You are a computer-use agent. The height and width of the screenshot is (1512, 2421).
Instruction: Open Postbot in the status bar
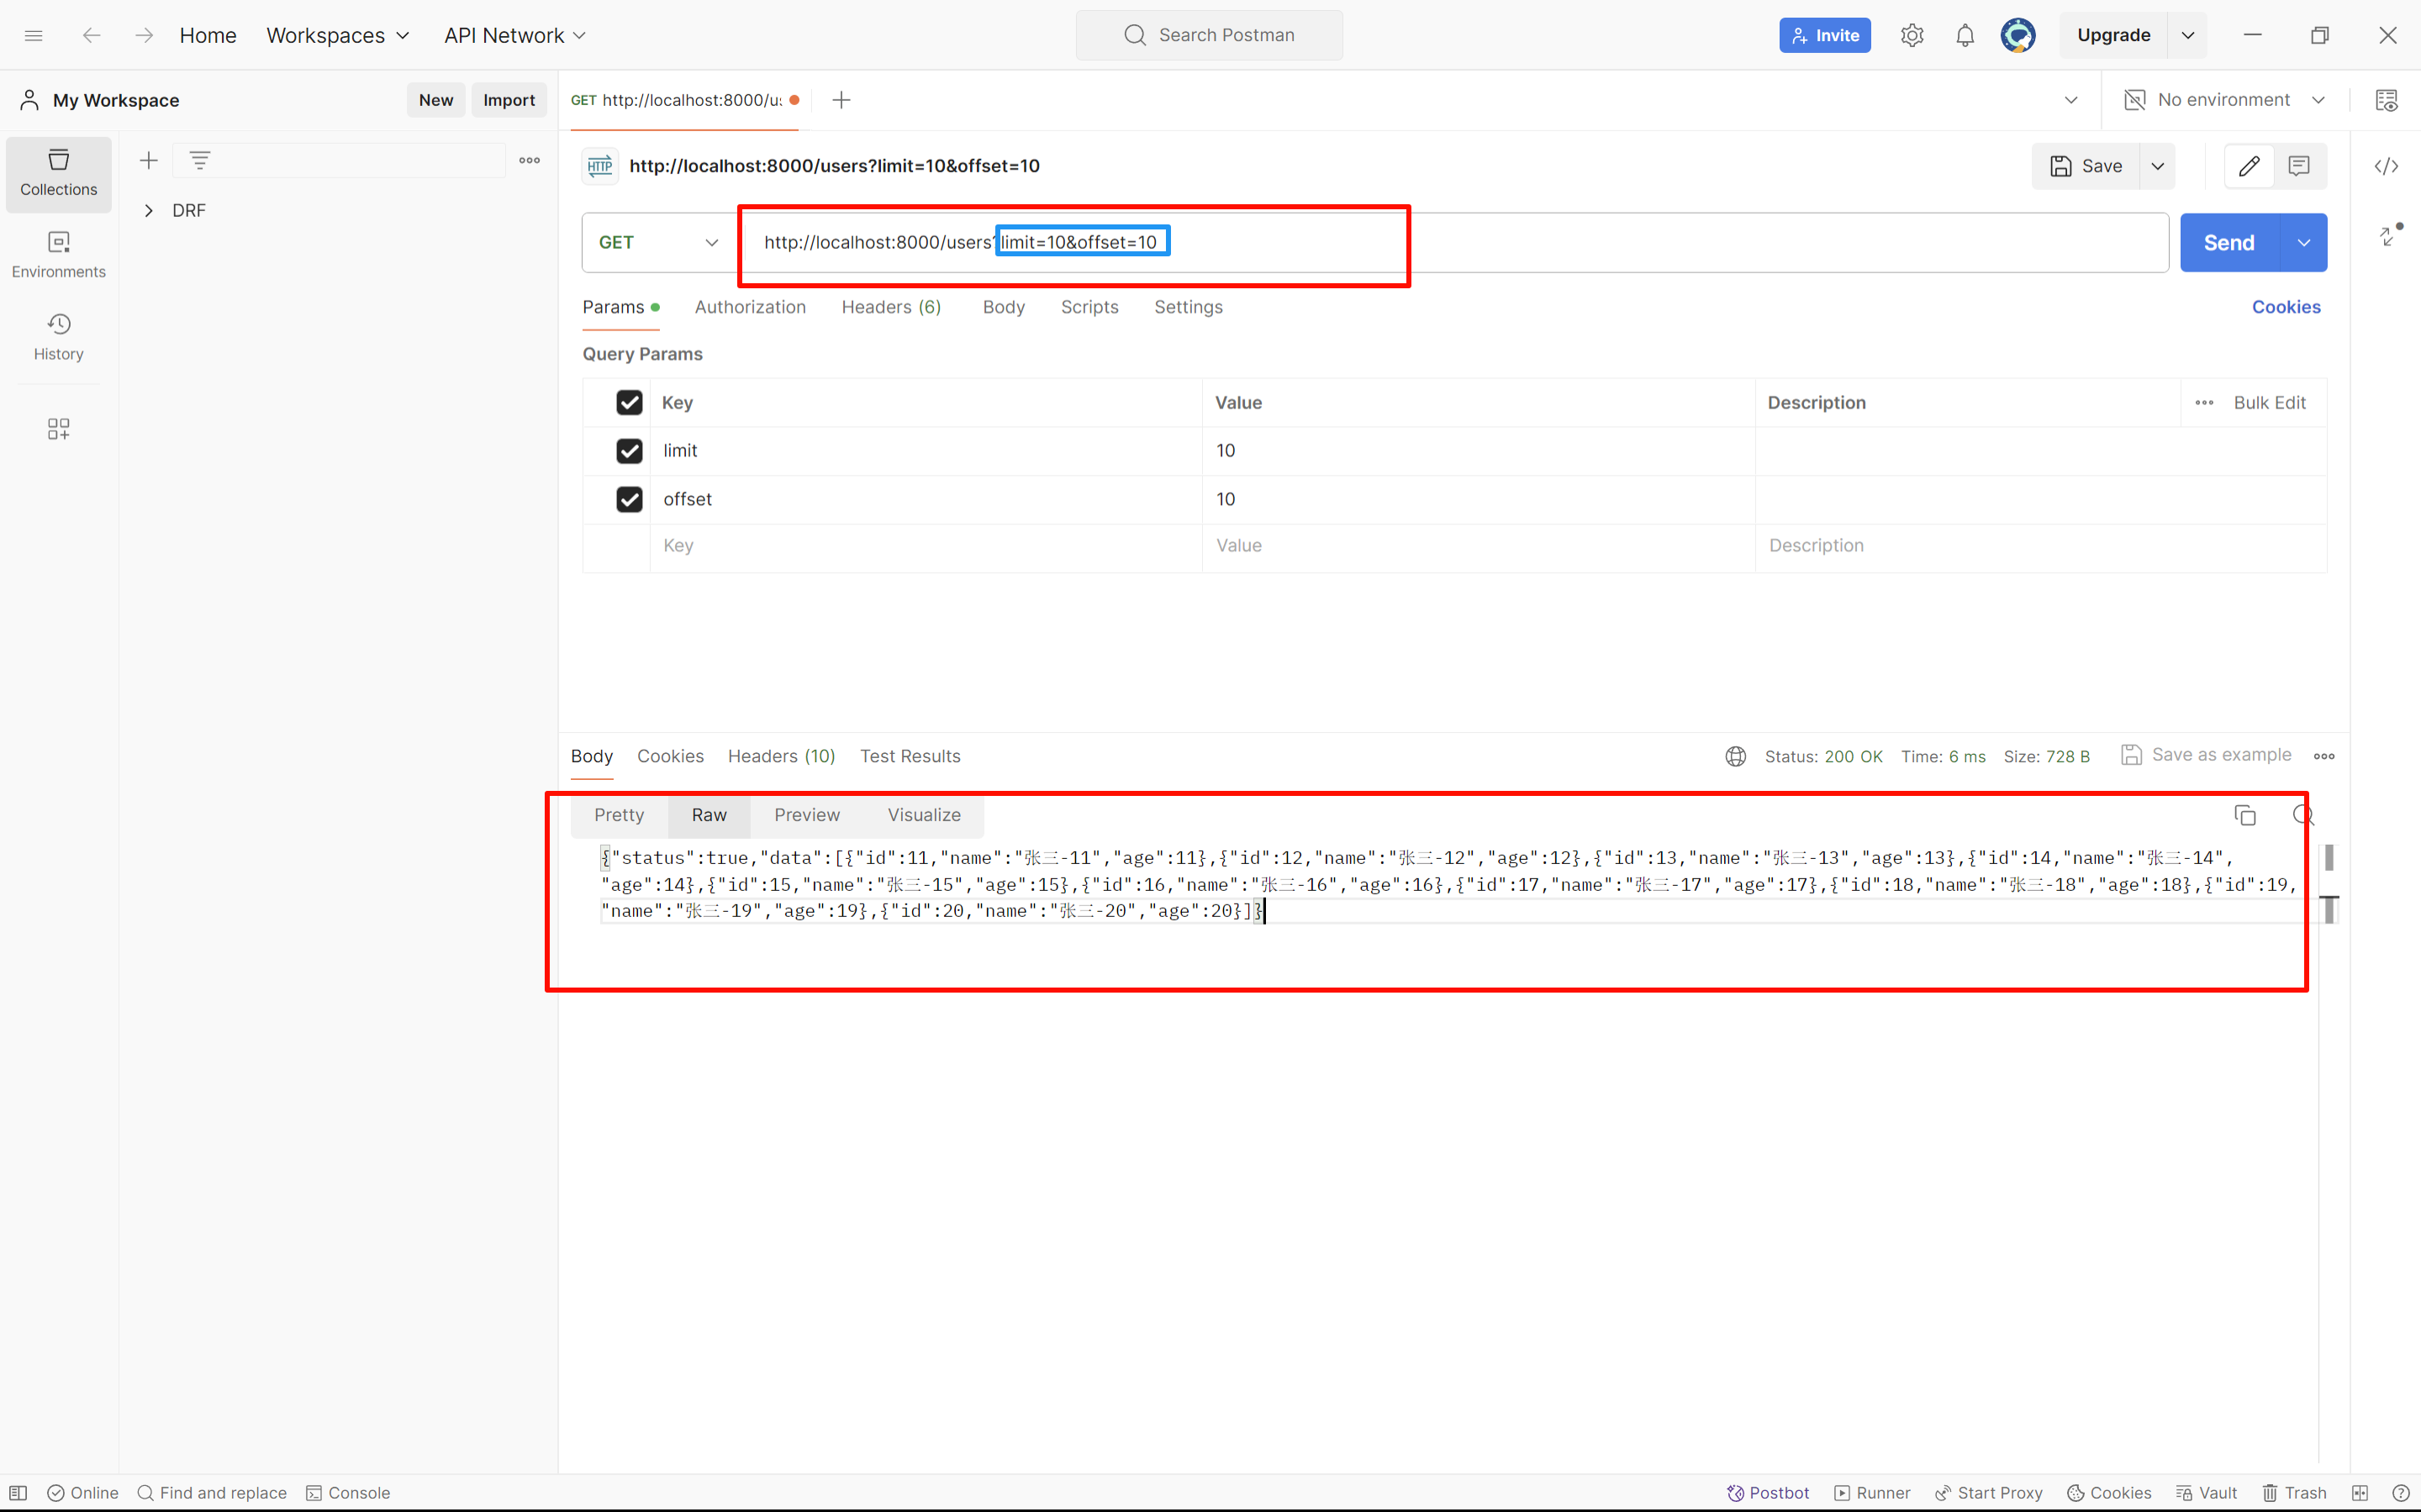click(x=1768, y=1492)
